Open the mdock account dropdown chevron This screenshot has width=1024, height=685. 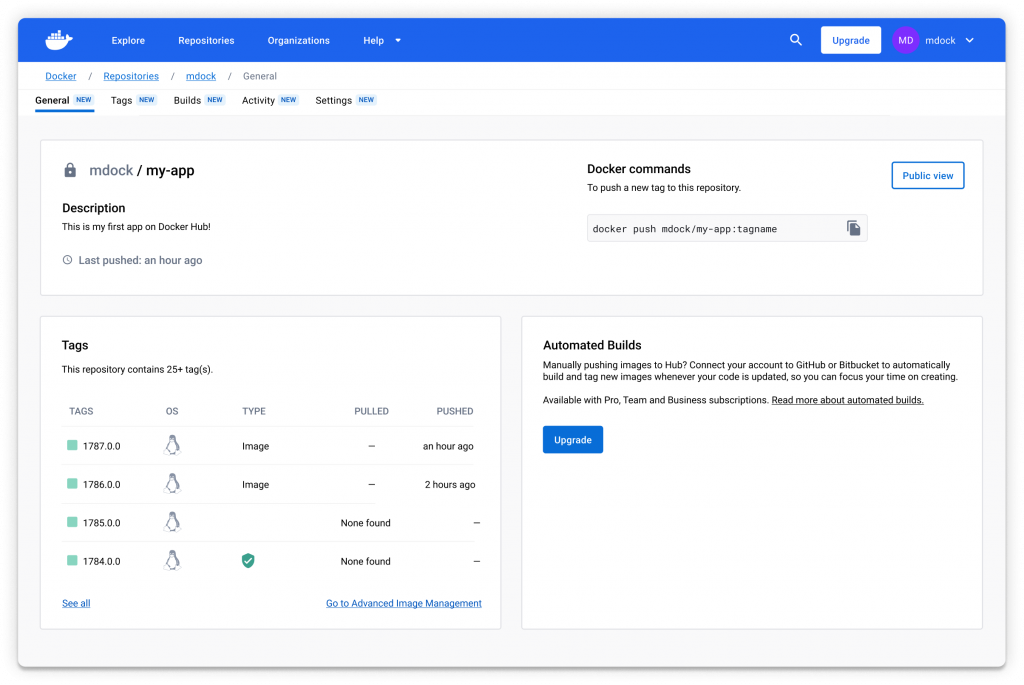coord(969,41)
